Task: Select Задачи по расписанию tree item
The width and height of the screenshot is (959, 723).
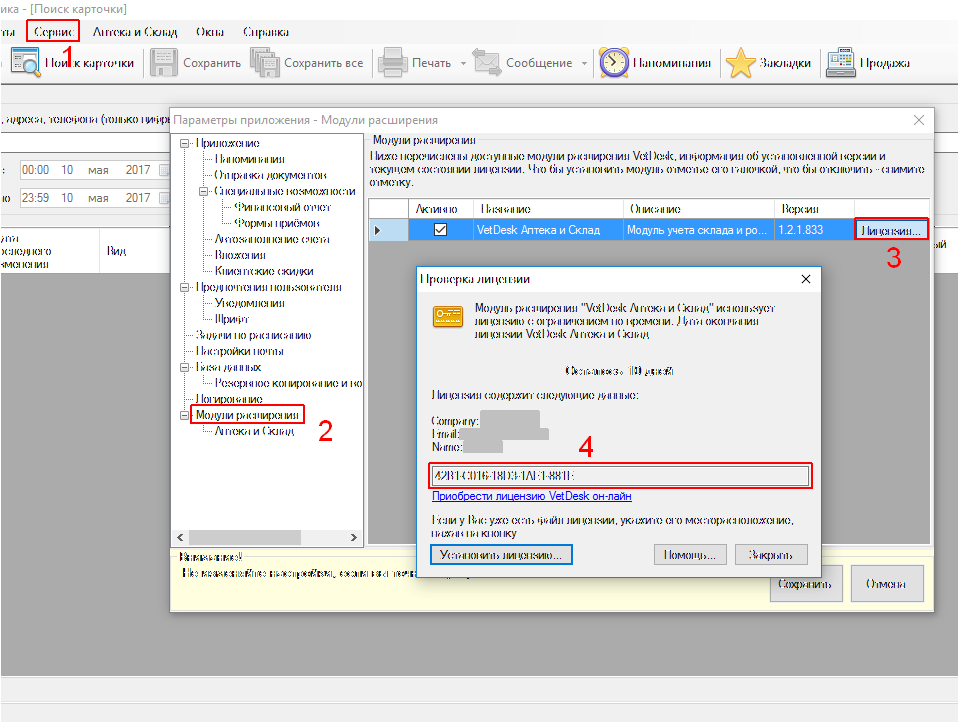Action: [253, 335]
